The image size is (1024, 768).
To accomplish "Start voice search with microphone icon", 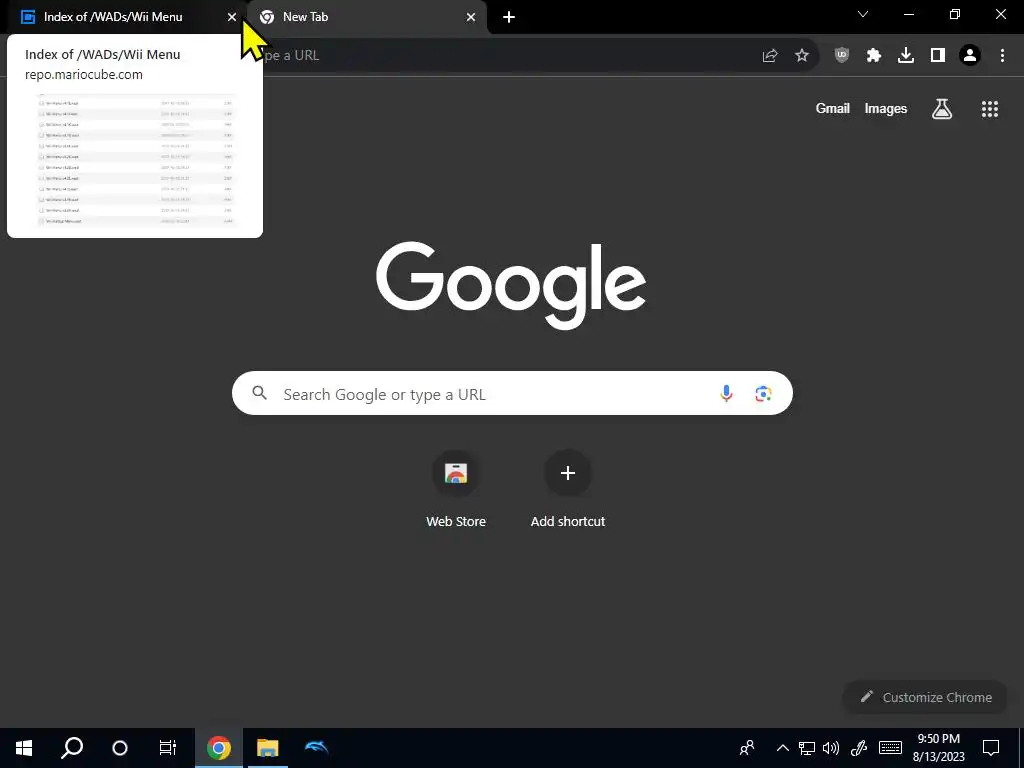I will point(726,393).
